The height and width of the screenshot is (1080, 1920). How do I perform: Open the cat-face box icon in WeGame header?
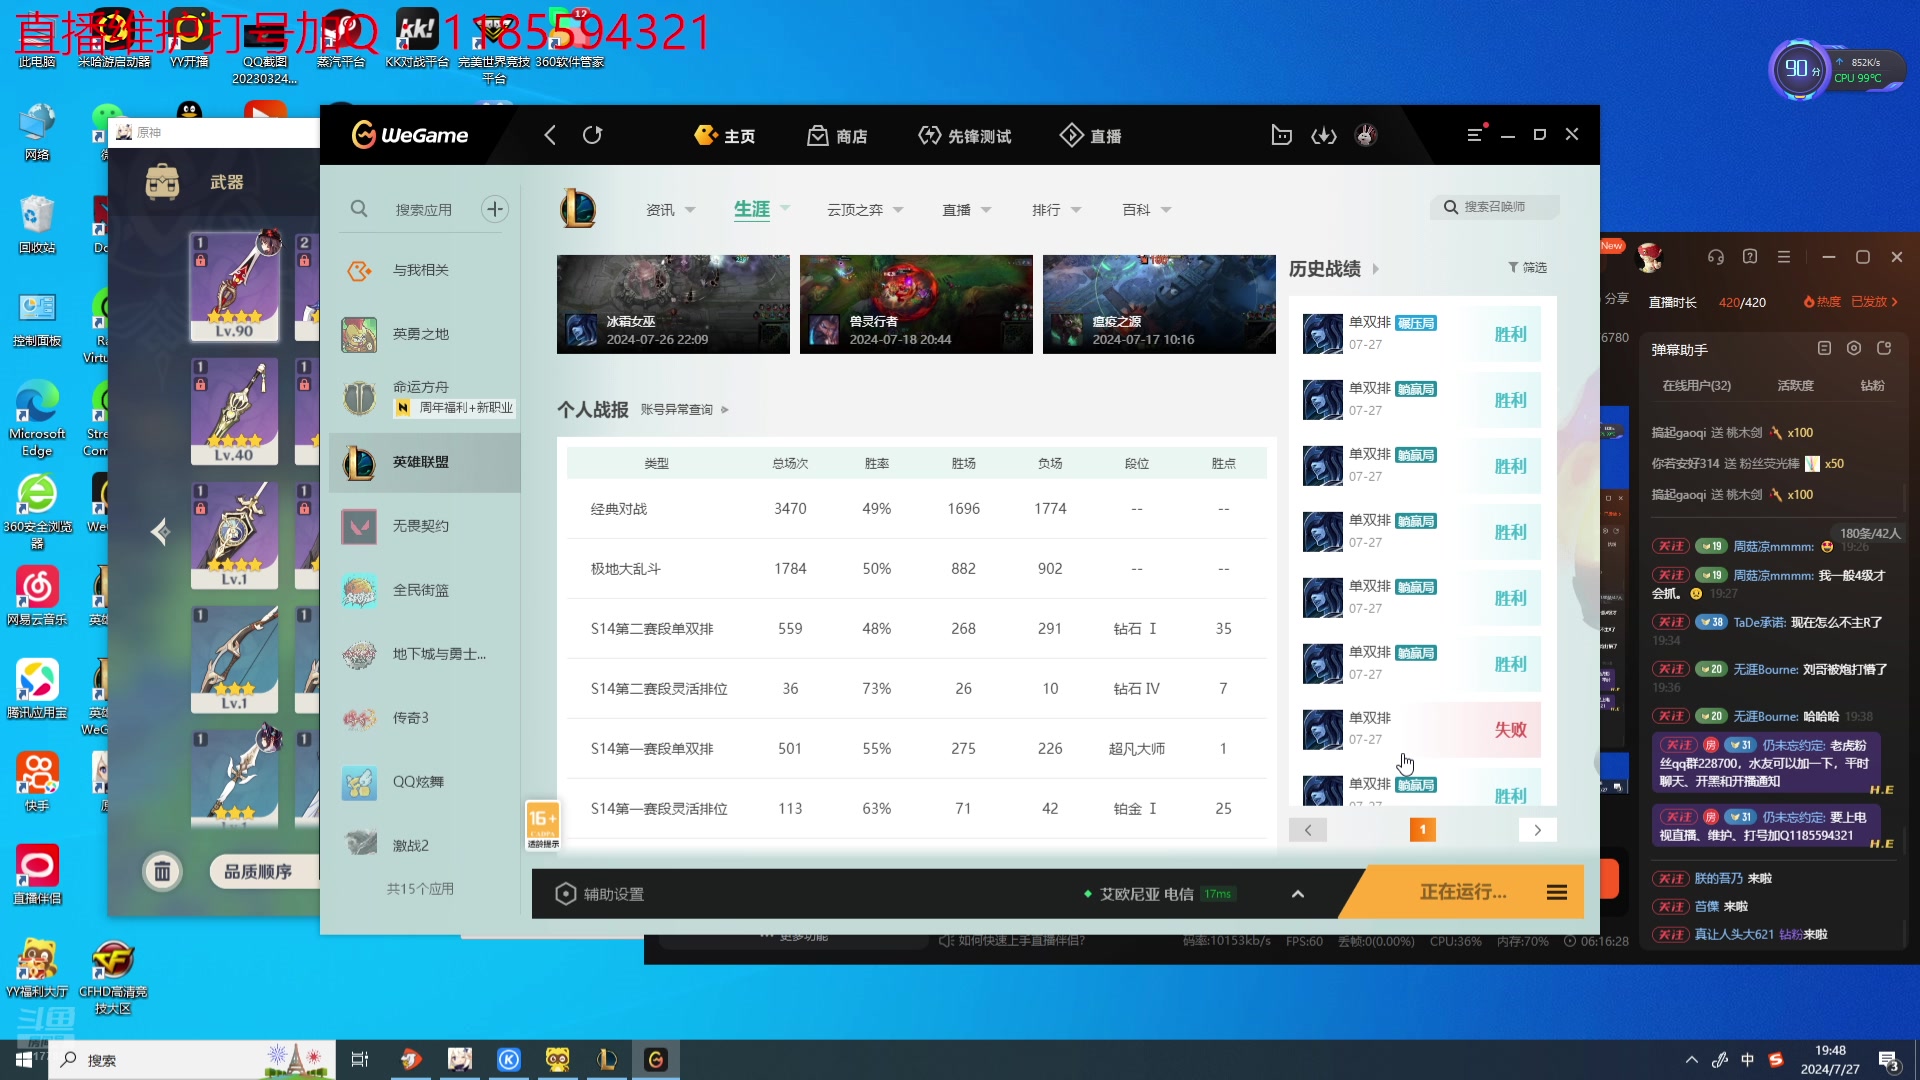1281,135
